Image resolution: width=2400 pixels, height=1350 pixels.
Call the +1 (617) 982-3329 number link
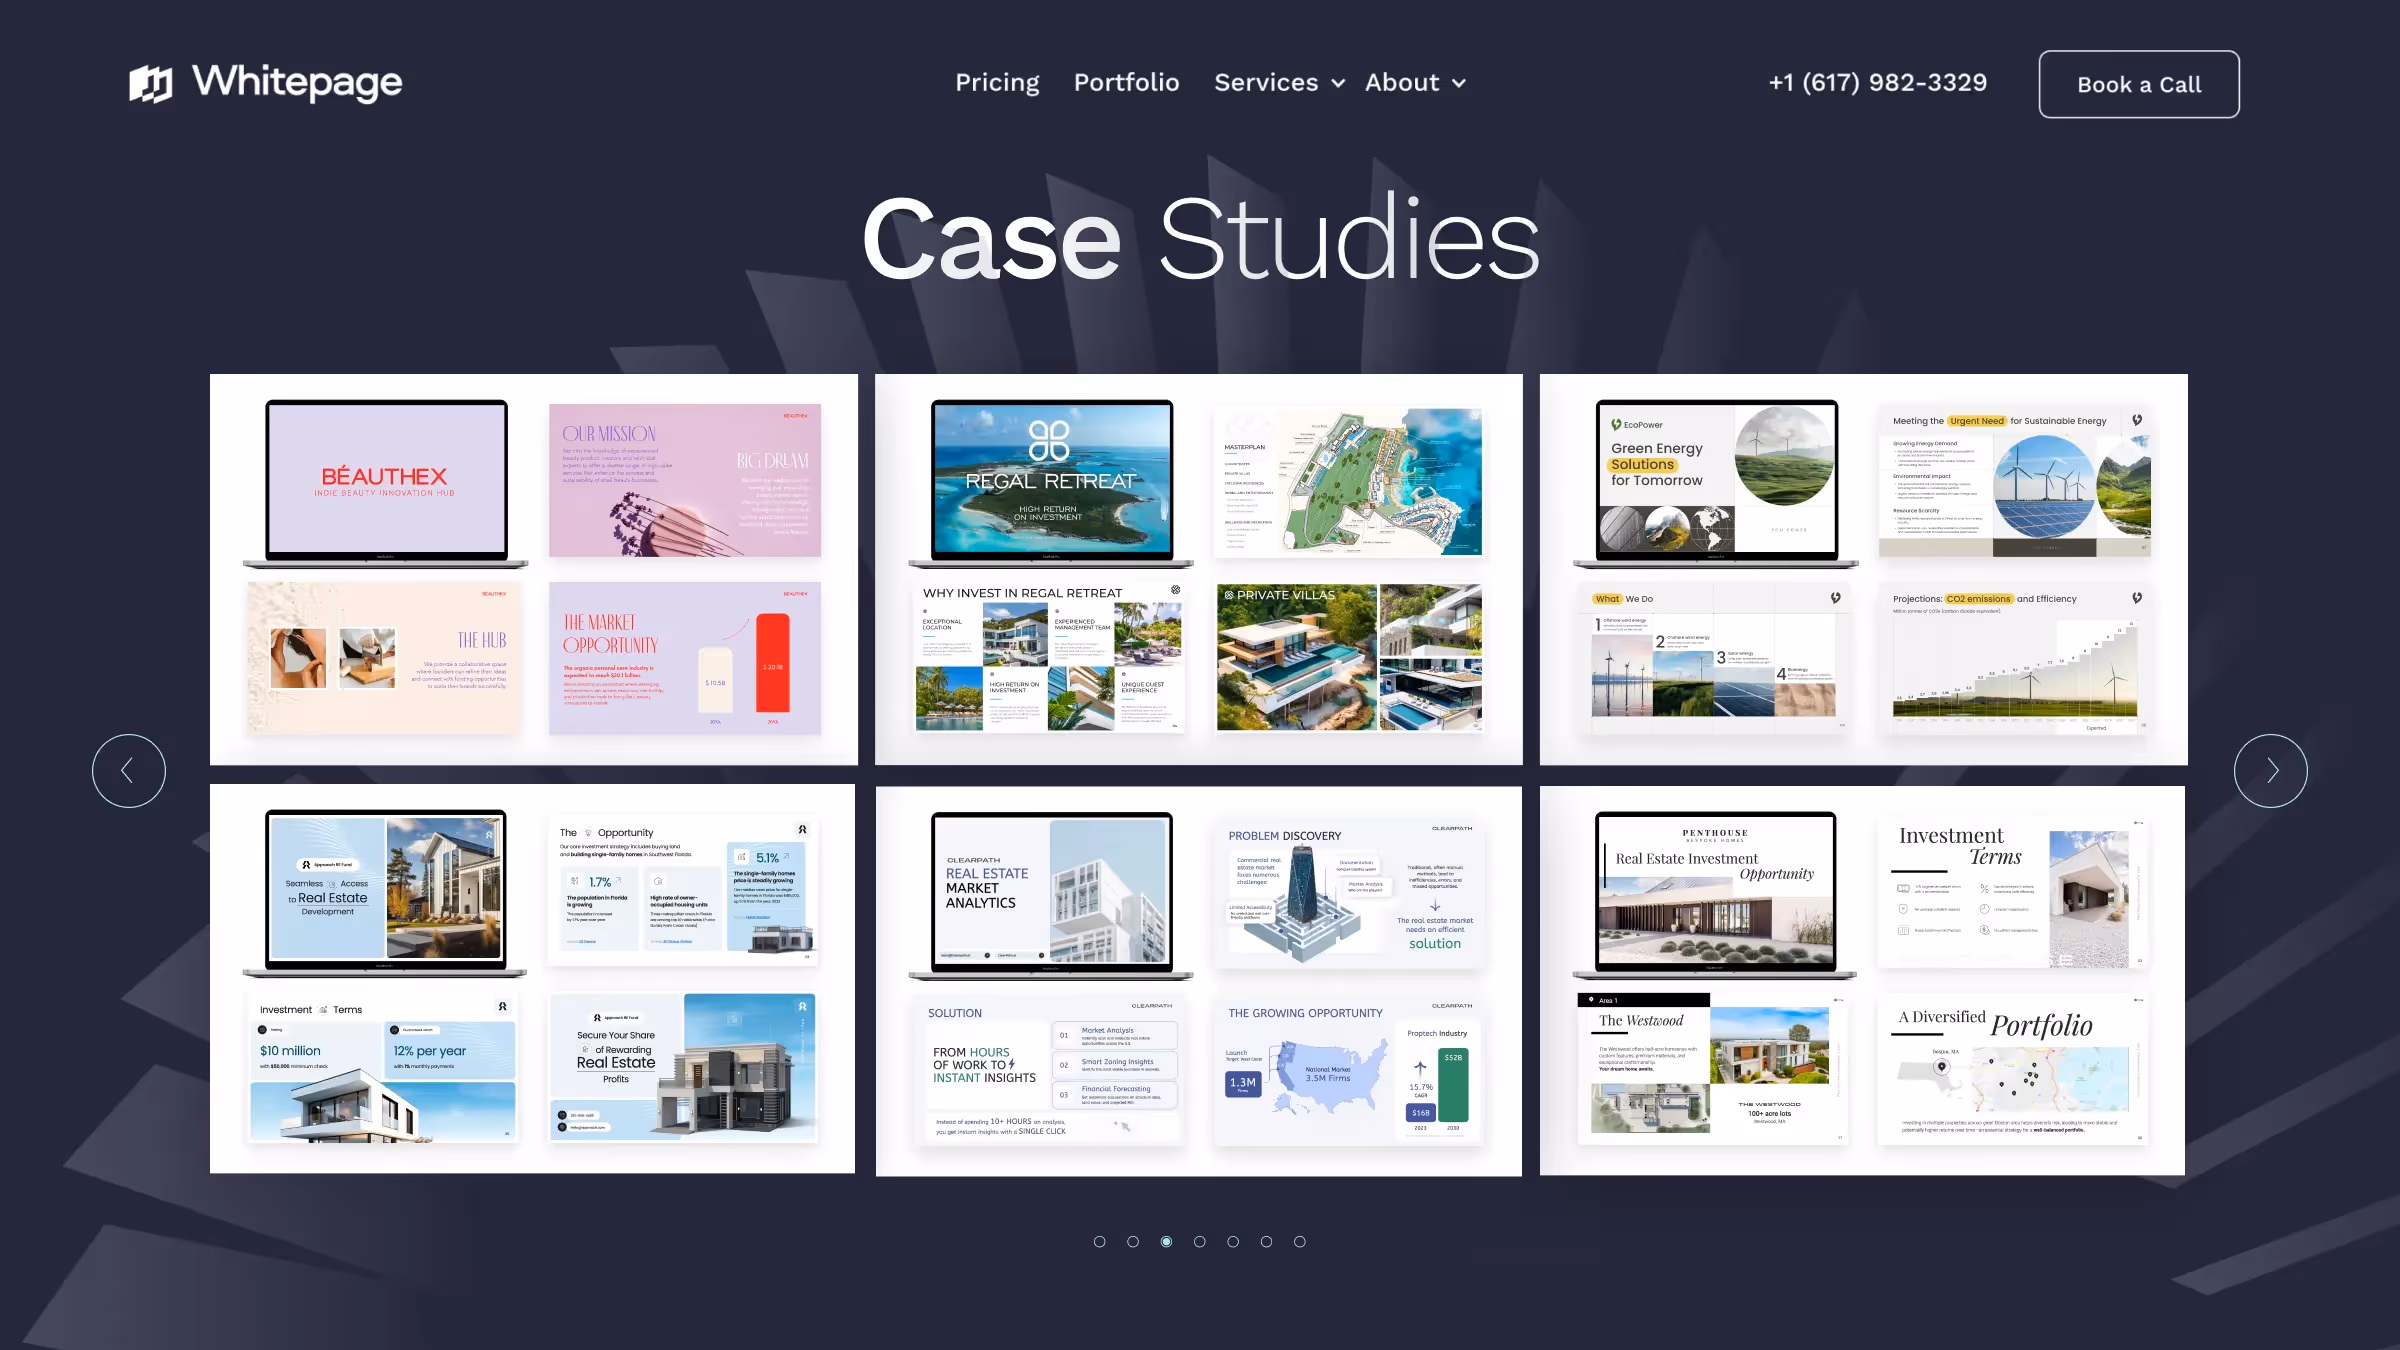[1877, 83]
